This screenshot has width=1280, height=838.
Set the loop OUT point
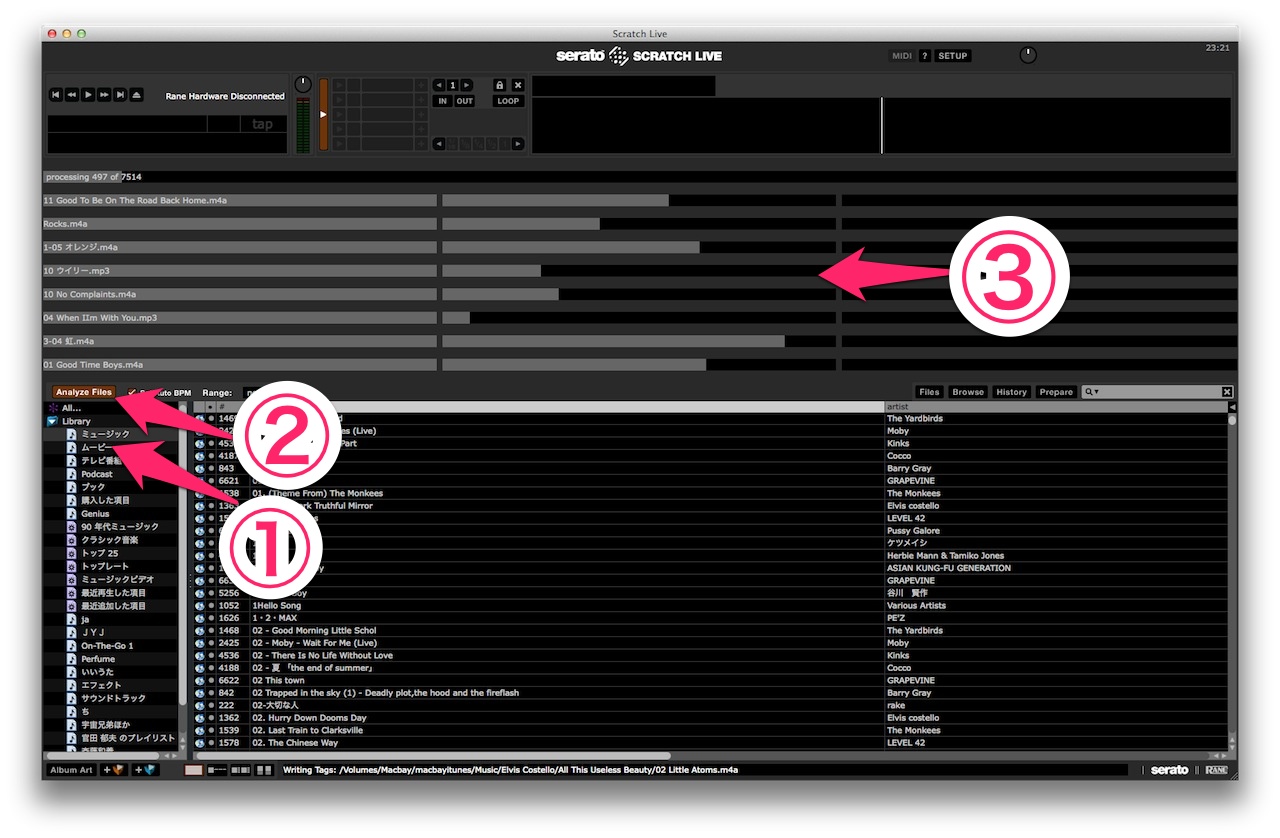tap(465, 101)
